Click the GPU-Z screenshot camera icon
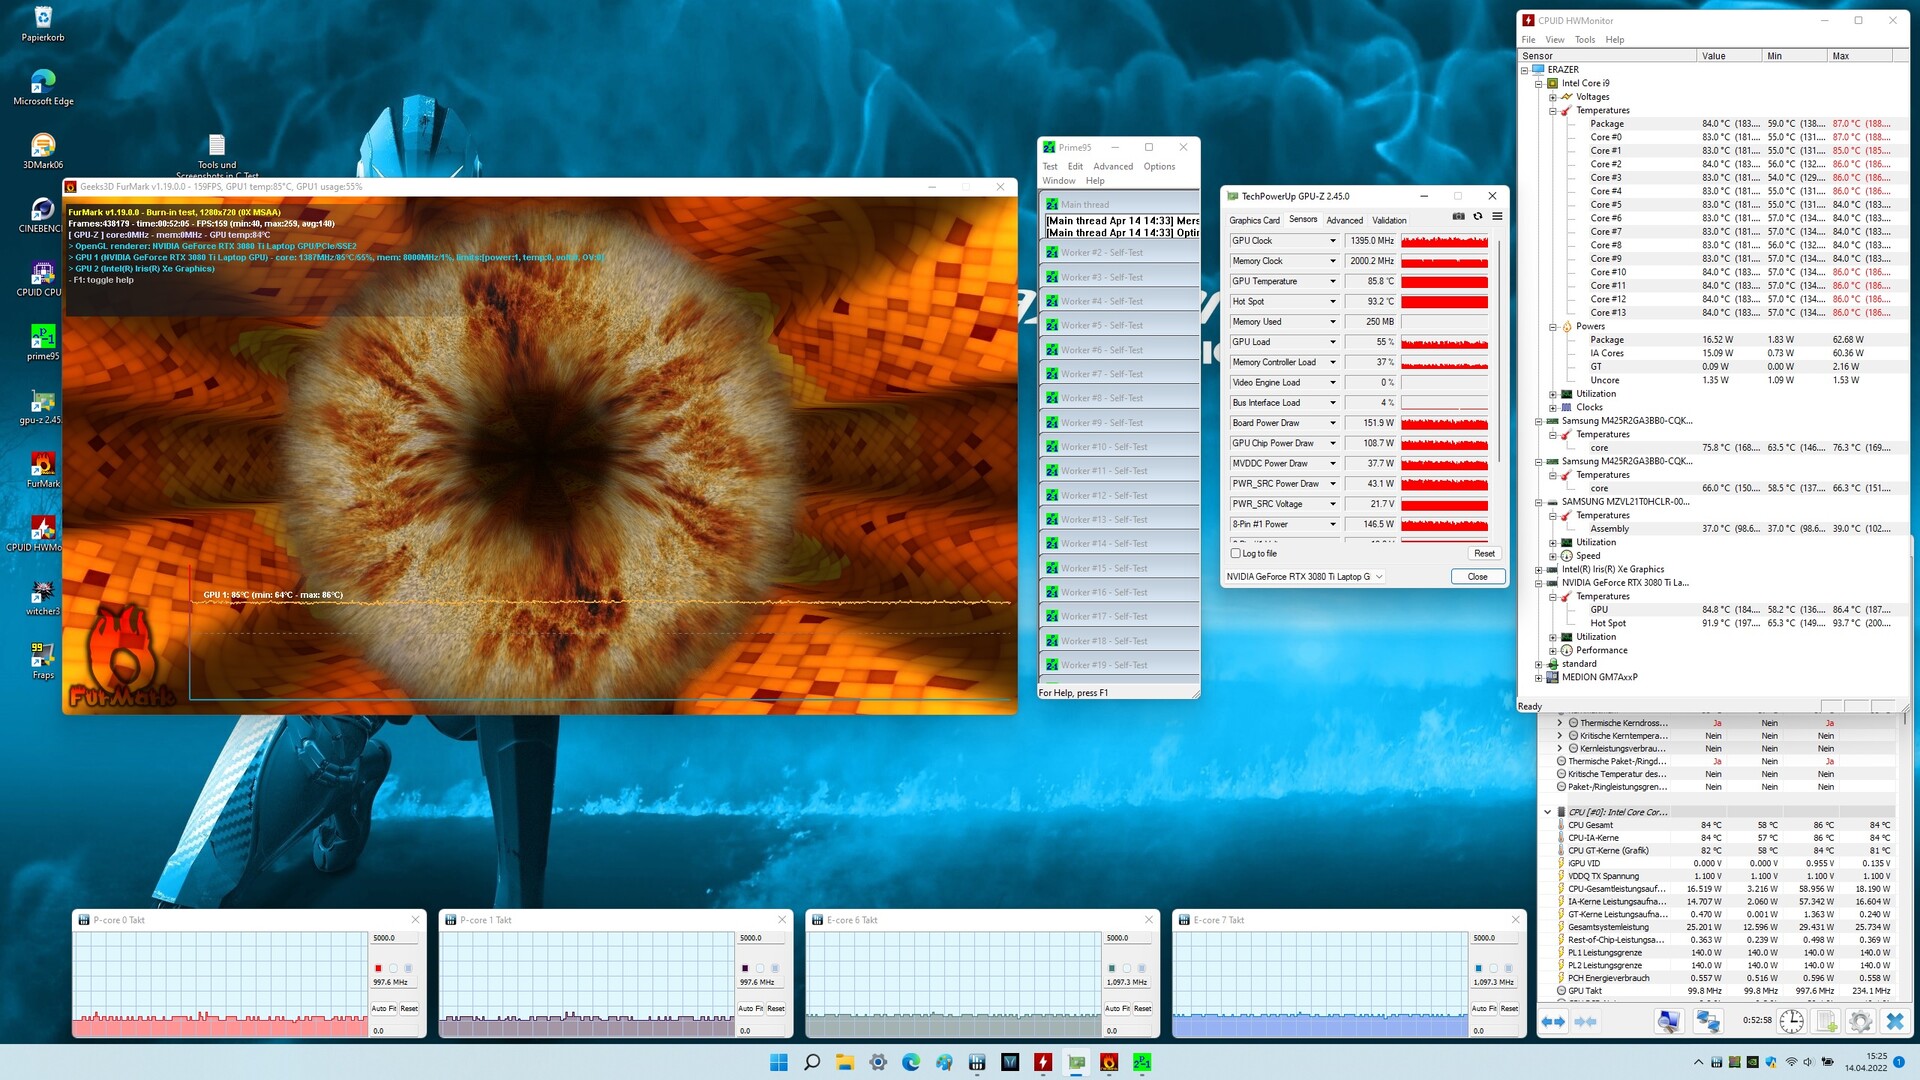 click(x=1458, y=216)
